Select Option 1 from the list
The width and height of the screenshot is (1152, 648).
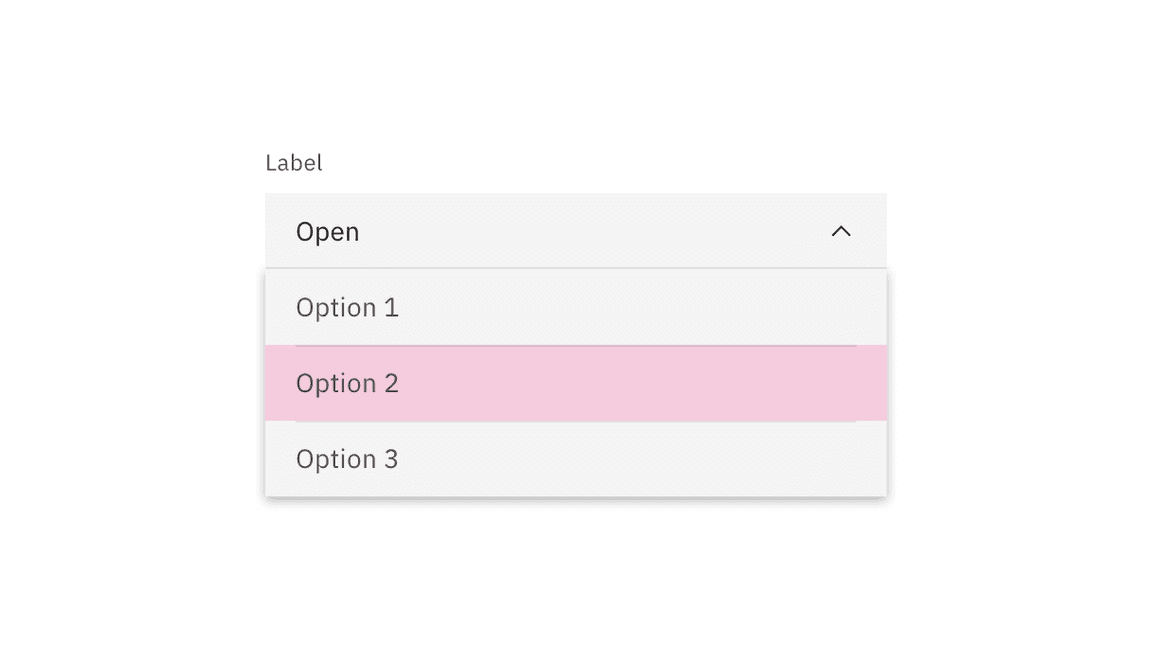tap(575, 308)
